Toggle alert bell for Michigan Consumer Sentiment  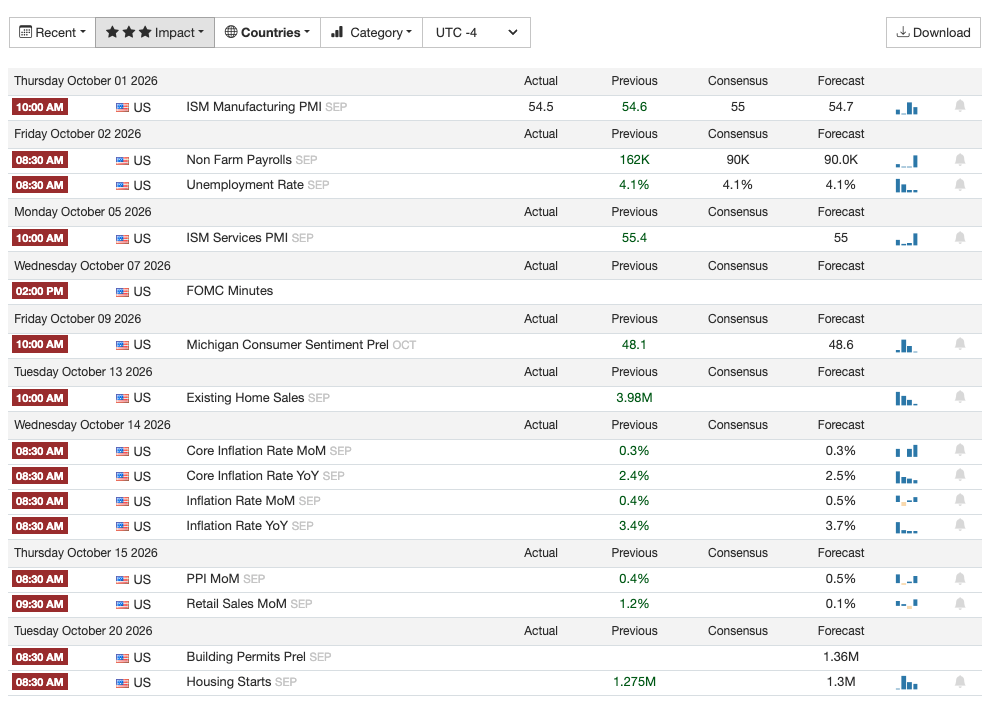(x=960, y=344)
